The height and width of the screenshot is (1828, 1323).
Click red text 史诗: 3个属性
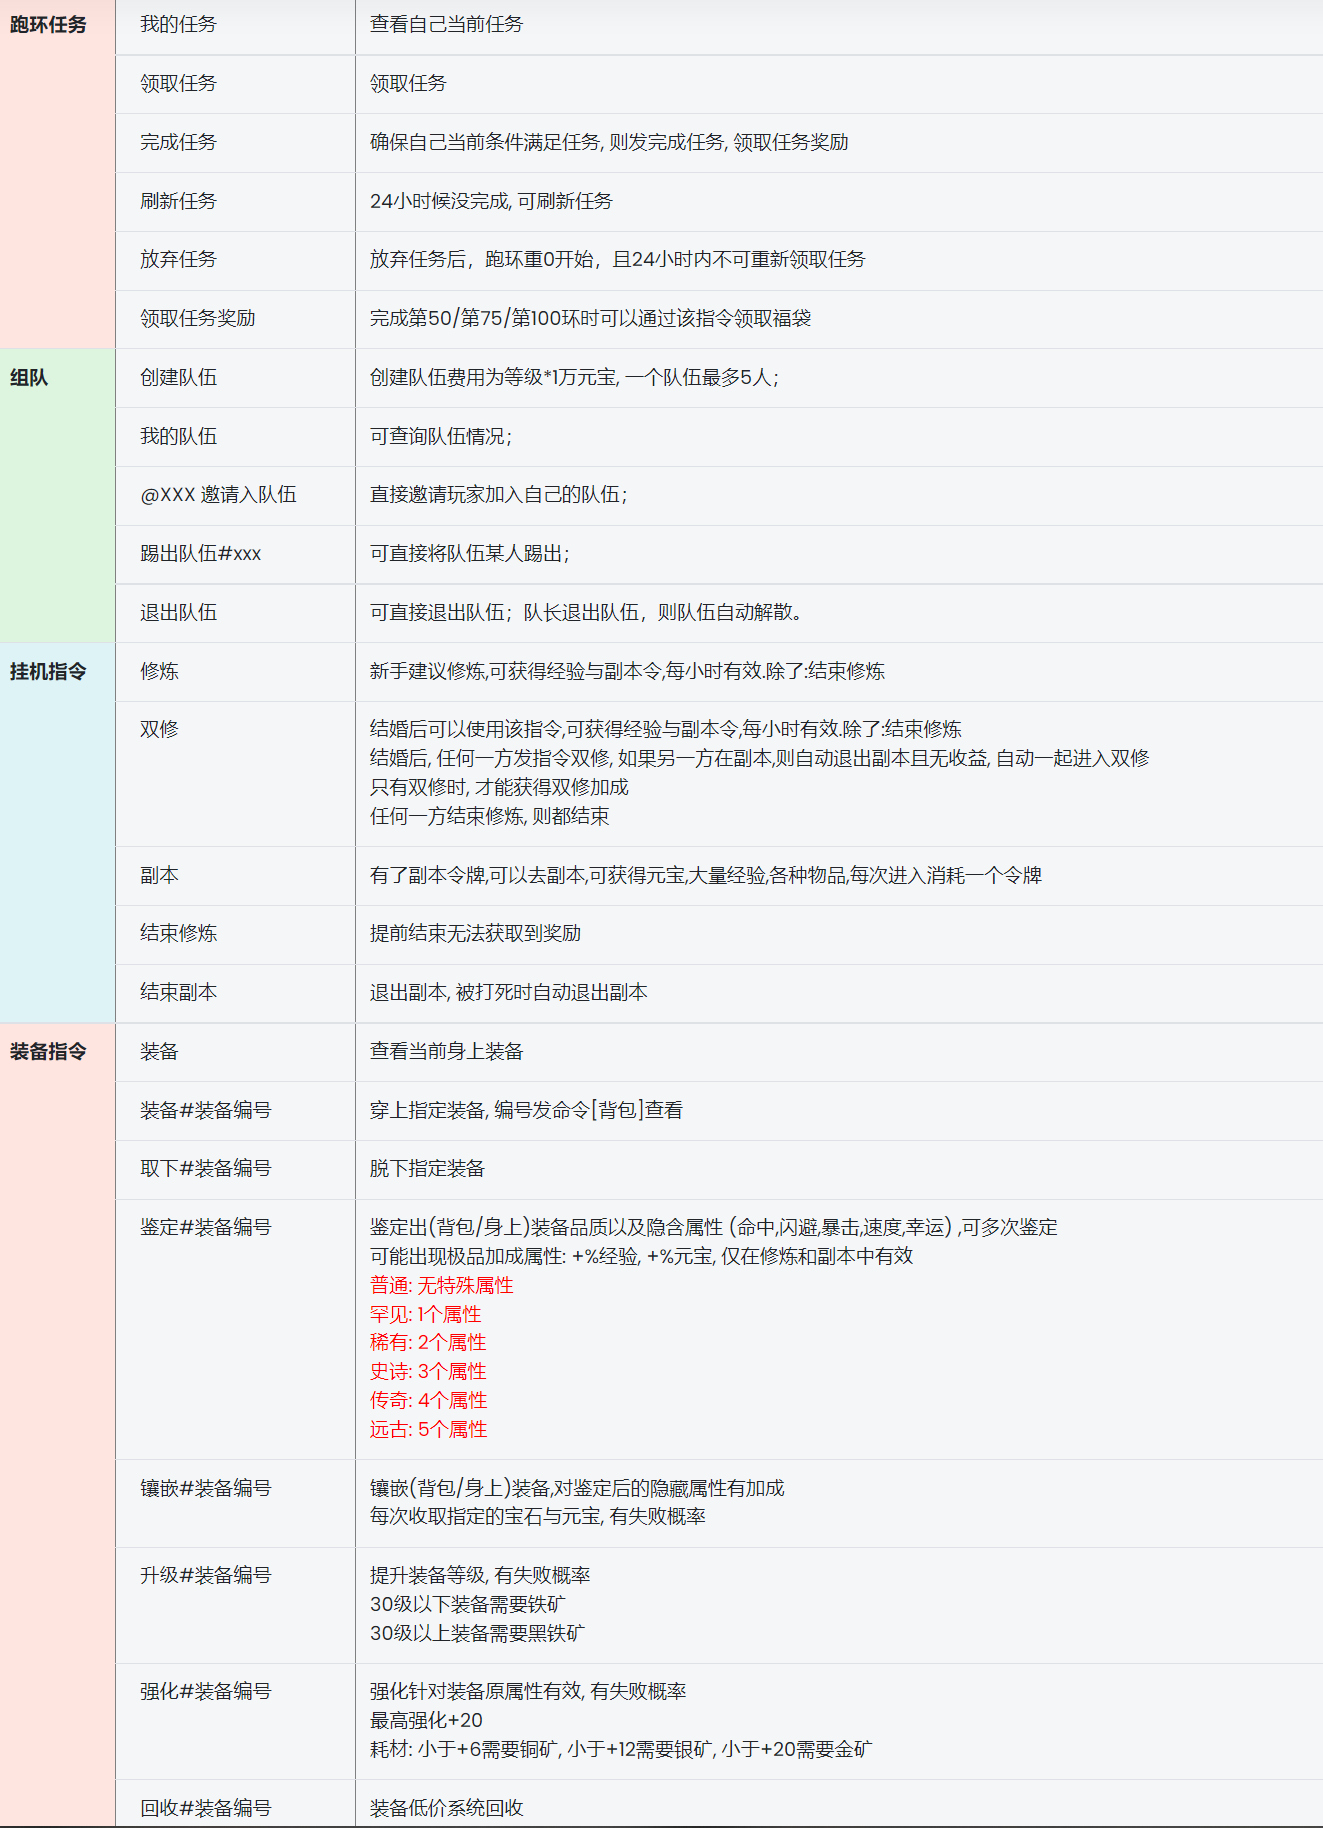tap(428, 1372)
